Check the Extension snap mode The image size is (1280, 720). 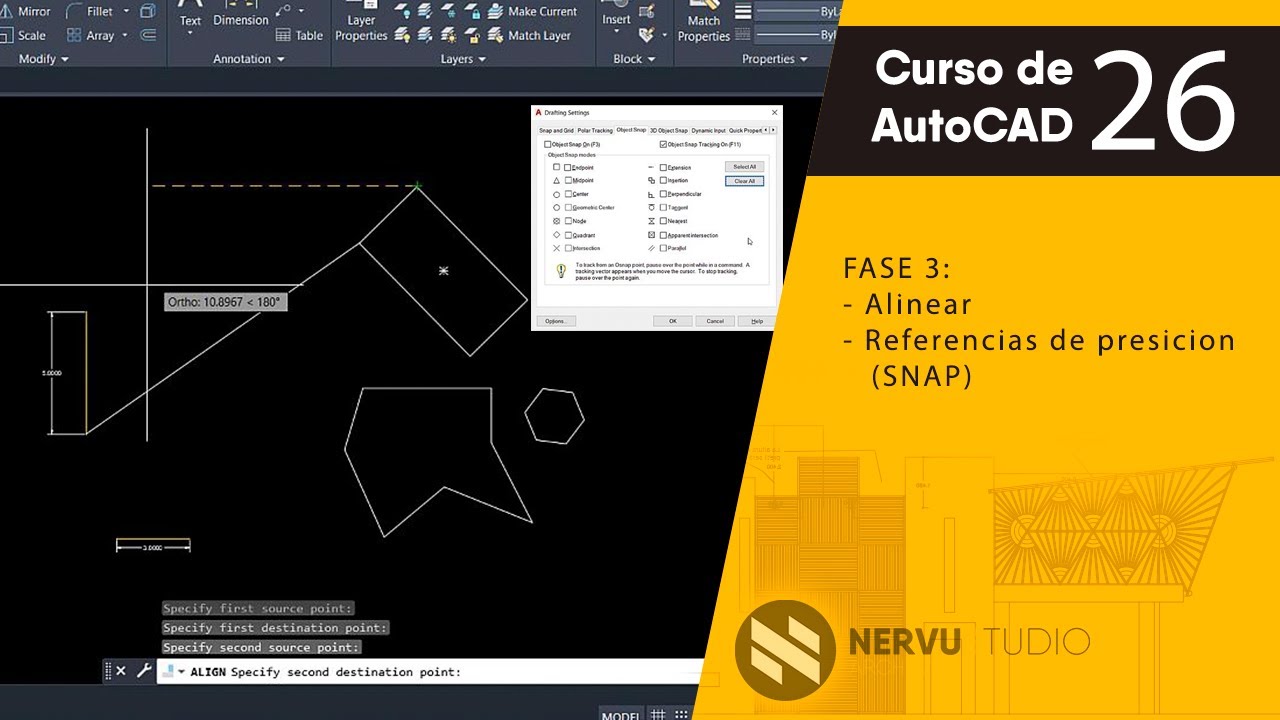click(663, 168)
